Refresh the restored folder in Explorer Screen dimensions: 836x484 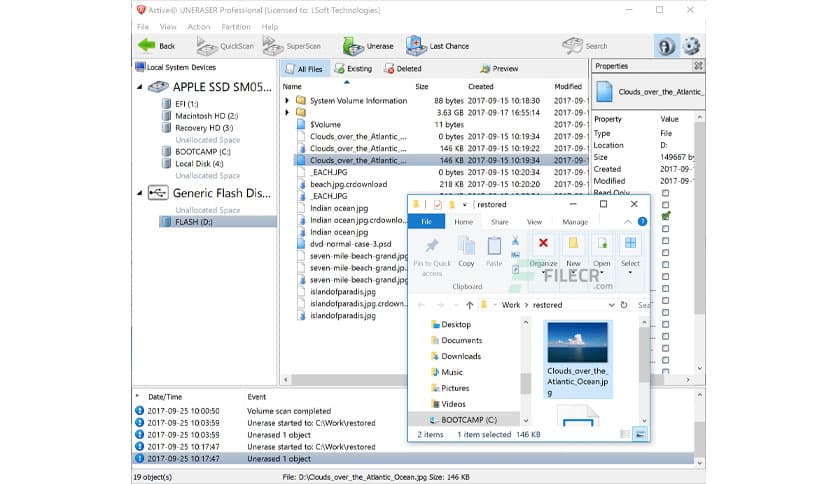click(x=624, y=305)
